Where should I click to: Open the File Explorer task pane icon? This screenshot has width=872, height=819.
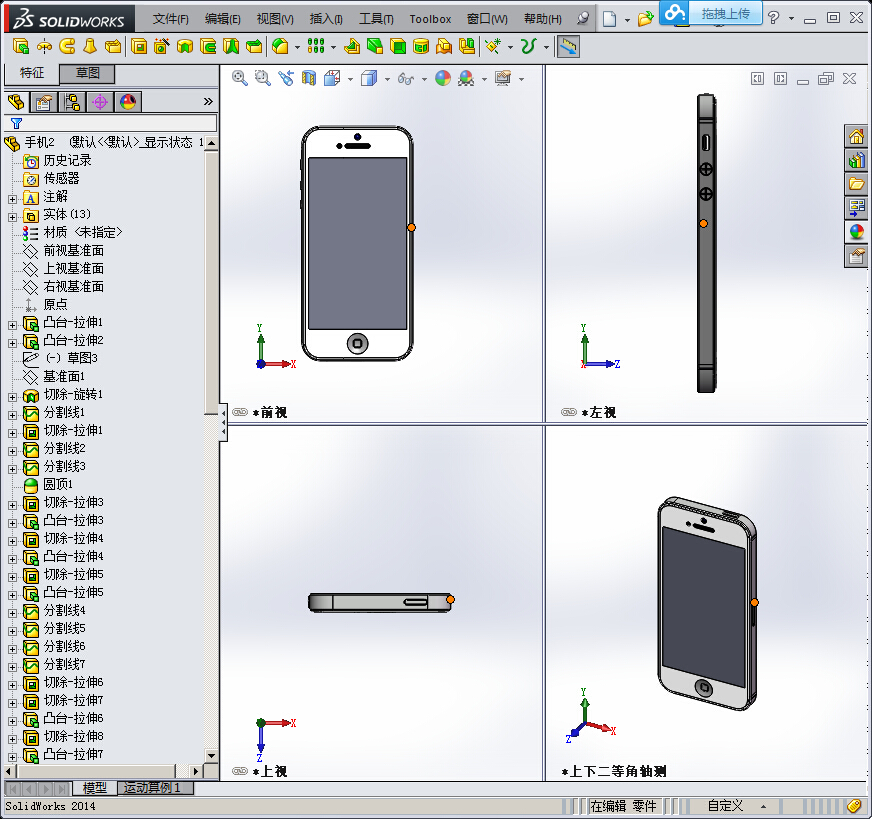[x=856, y=184]
